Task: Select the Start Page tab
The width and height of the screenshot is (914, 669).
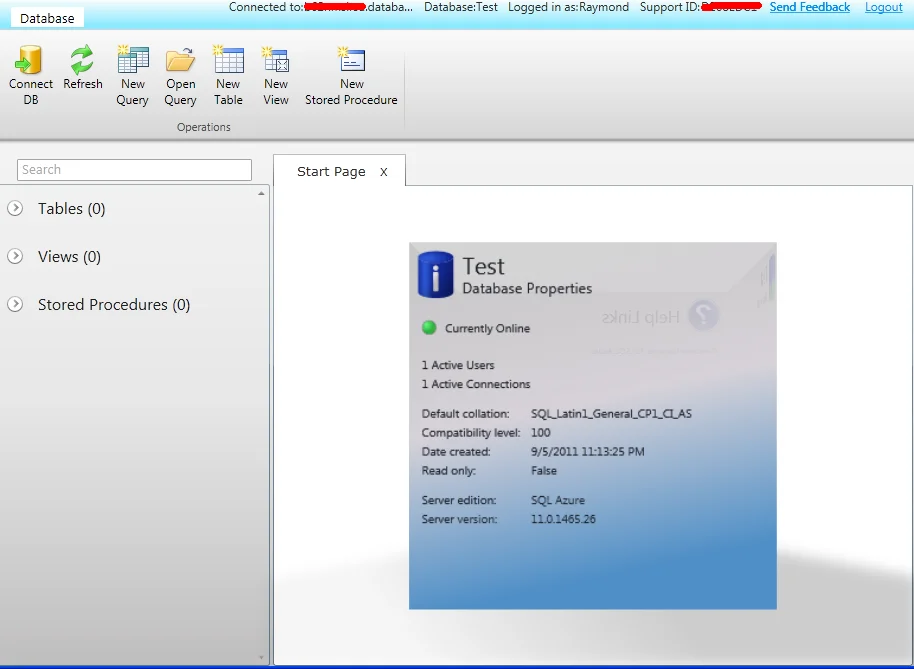Action: (x=331, y=171)
